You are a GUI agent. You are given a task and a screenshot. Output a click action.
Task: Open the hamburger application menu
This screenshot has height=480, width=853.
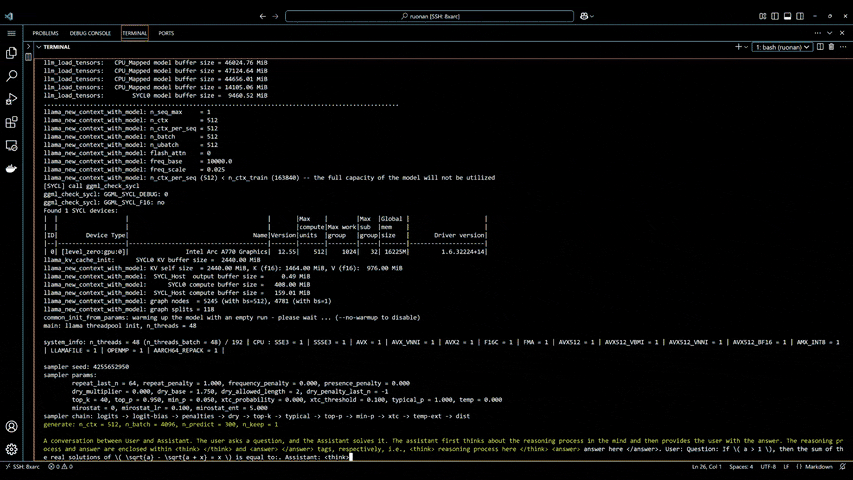(11, 33)
